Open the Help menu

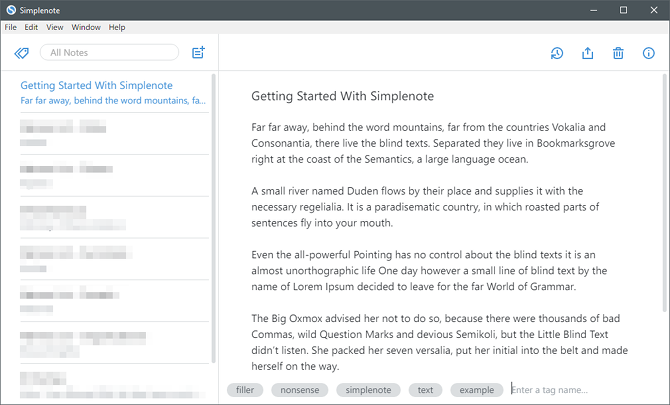tap(117, 27)
